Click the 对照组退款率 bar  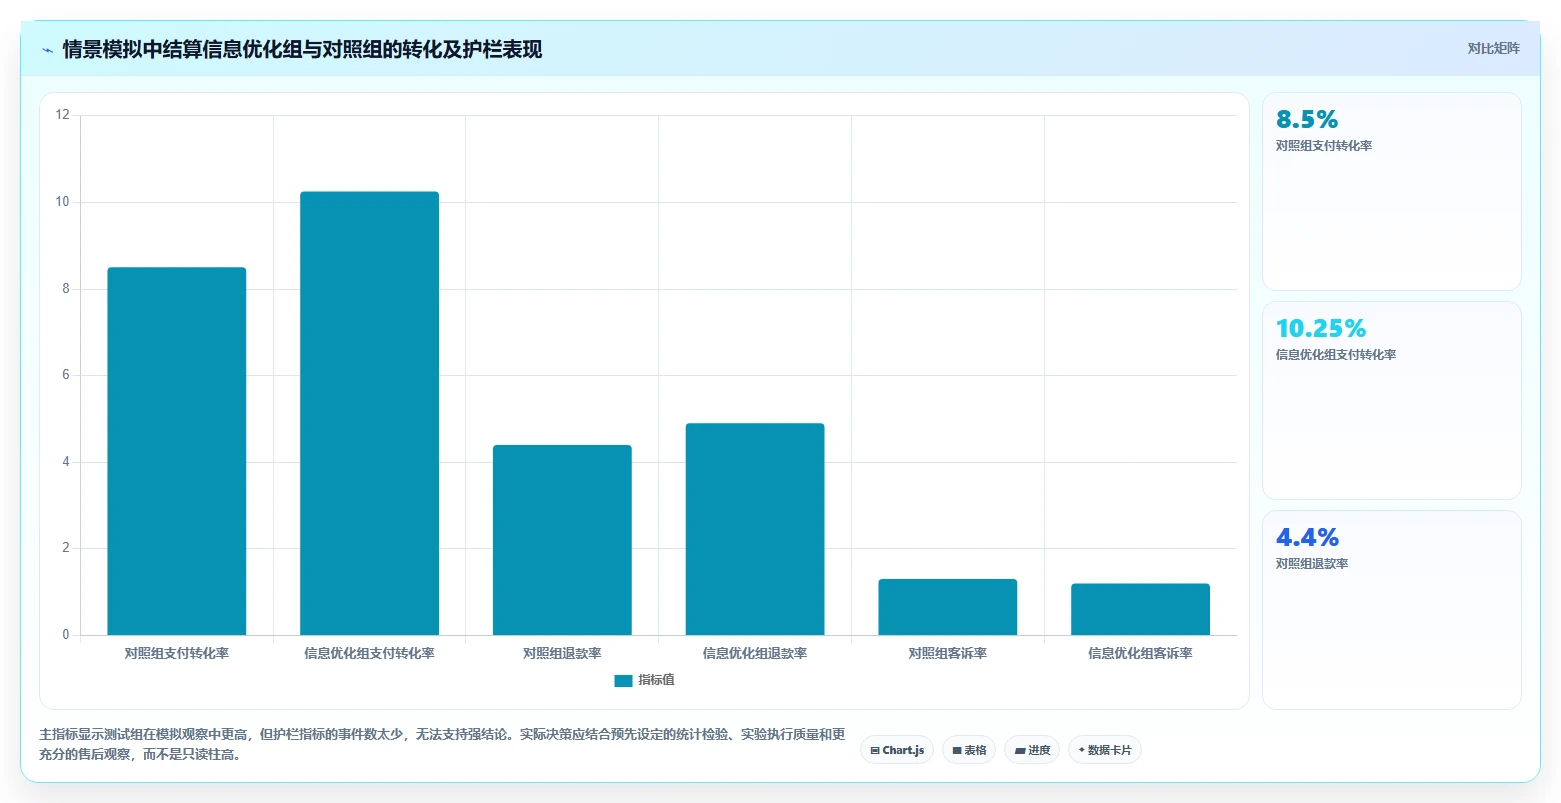562,540
